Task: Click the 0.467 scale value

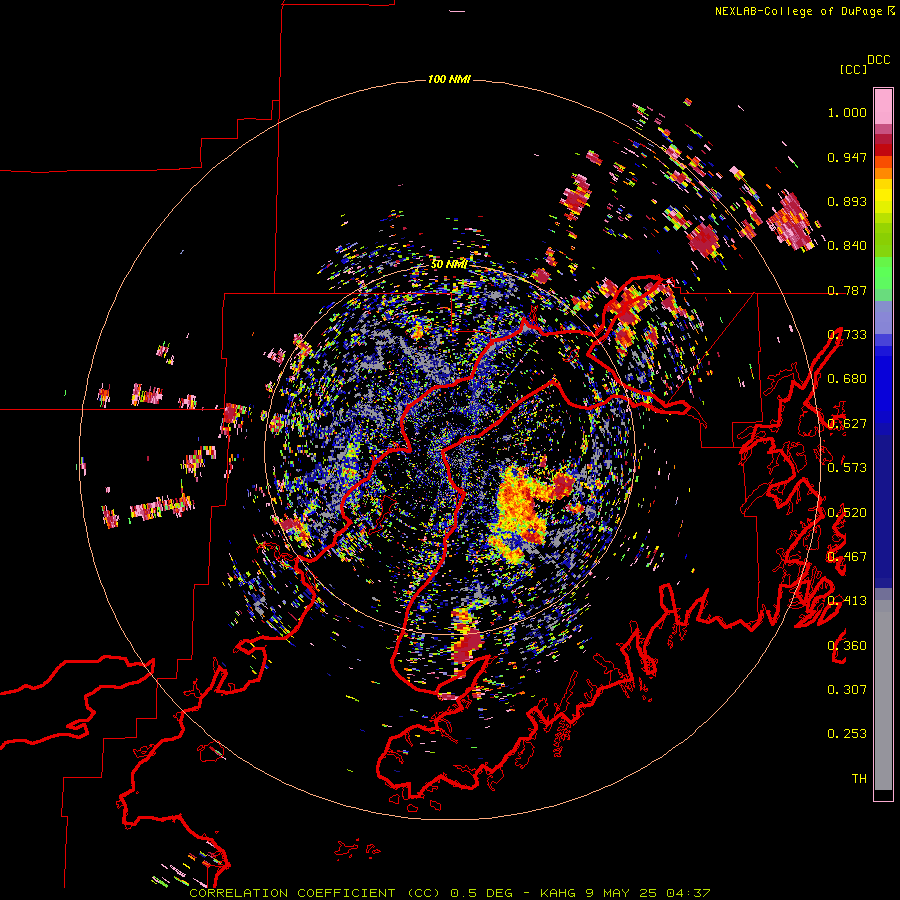Action: point(847,557)
